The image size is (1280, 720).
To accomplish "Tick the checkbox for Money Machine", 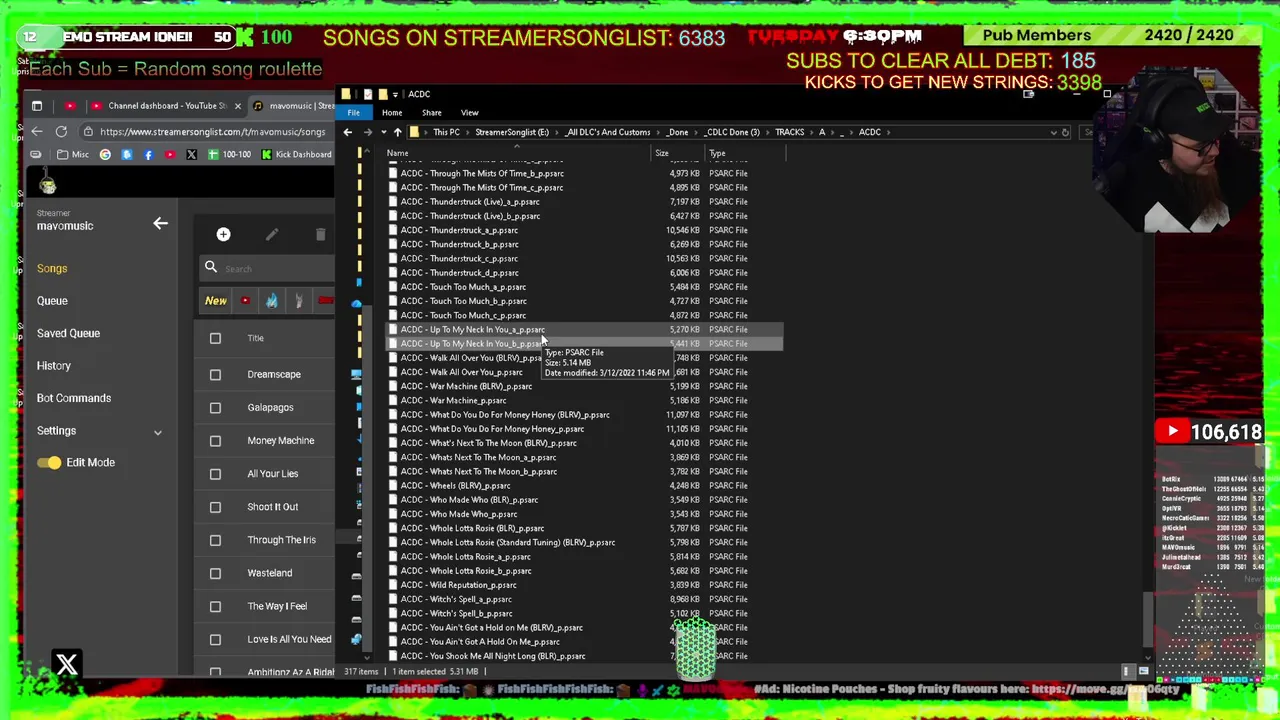I will tap(215, 440).
